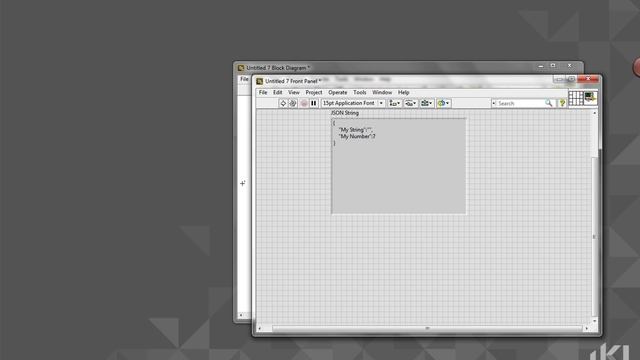640x360 pixels.
Task: Open the Edit menu
Action: tap(278, 93)
